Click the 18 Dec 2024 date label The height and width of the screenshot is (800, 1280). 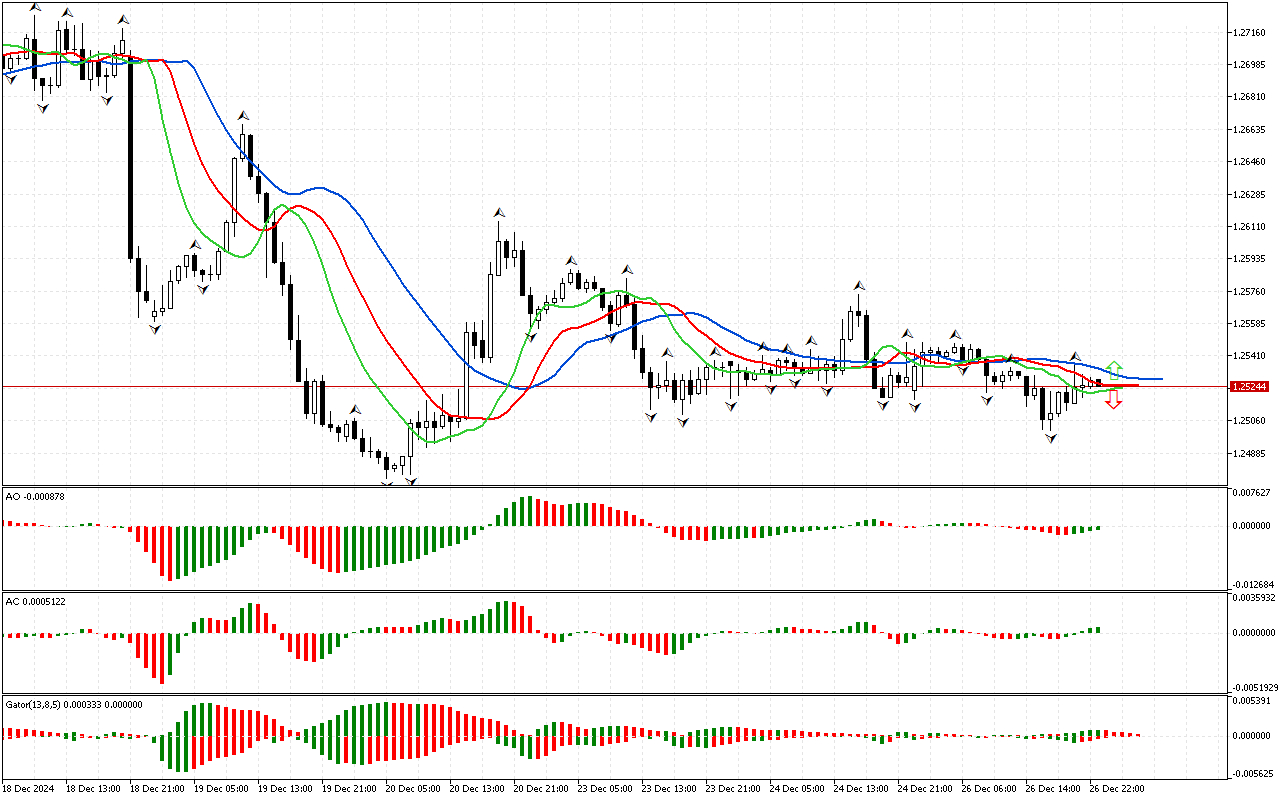[30, 789]
